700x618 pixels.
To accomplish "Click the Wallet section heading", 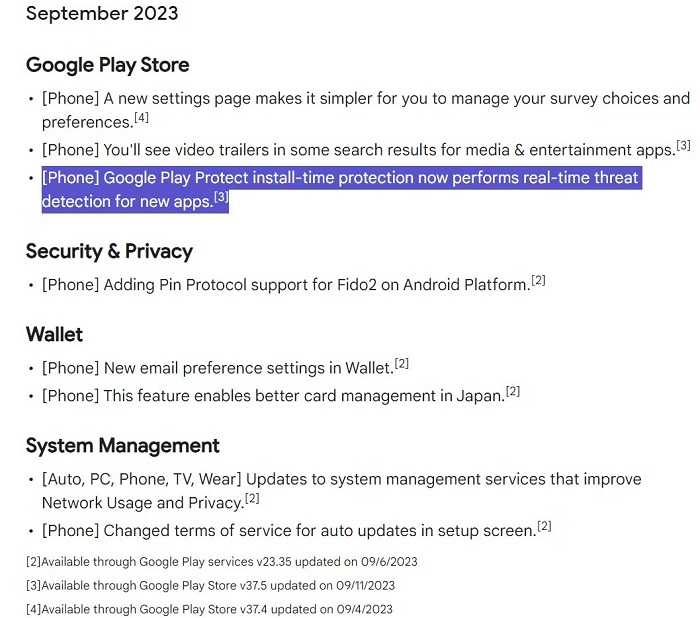I will pyautogui.click(x=54, y=334).
